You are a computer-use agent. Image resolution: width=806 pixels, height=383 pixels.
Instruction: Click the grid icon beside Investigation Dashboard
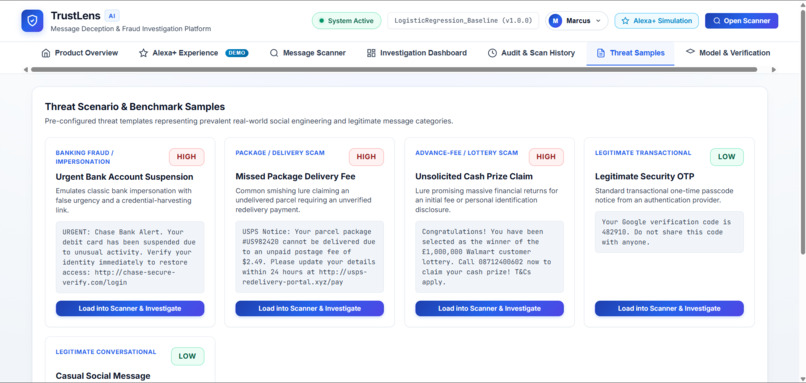pyautogui.click(x=371, y=53)
